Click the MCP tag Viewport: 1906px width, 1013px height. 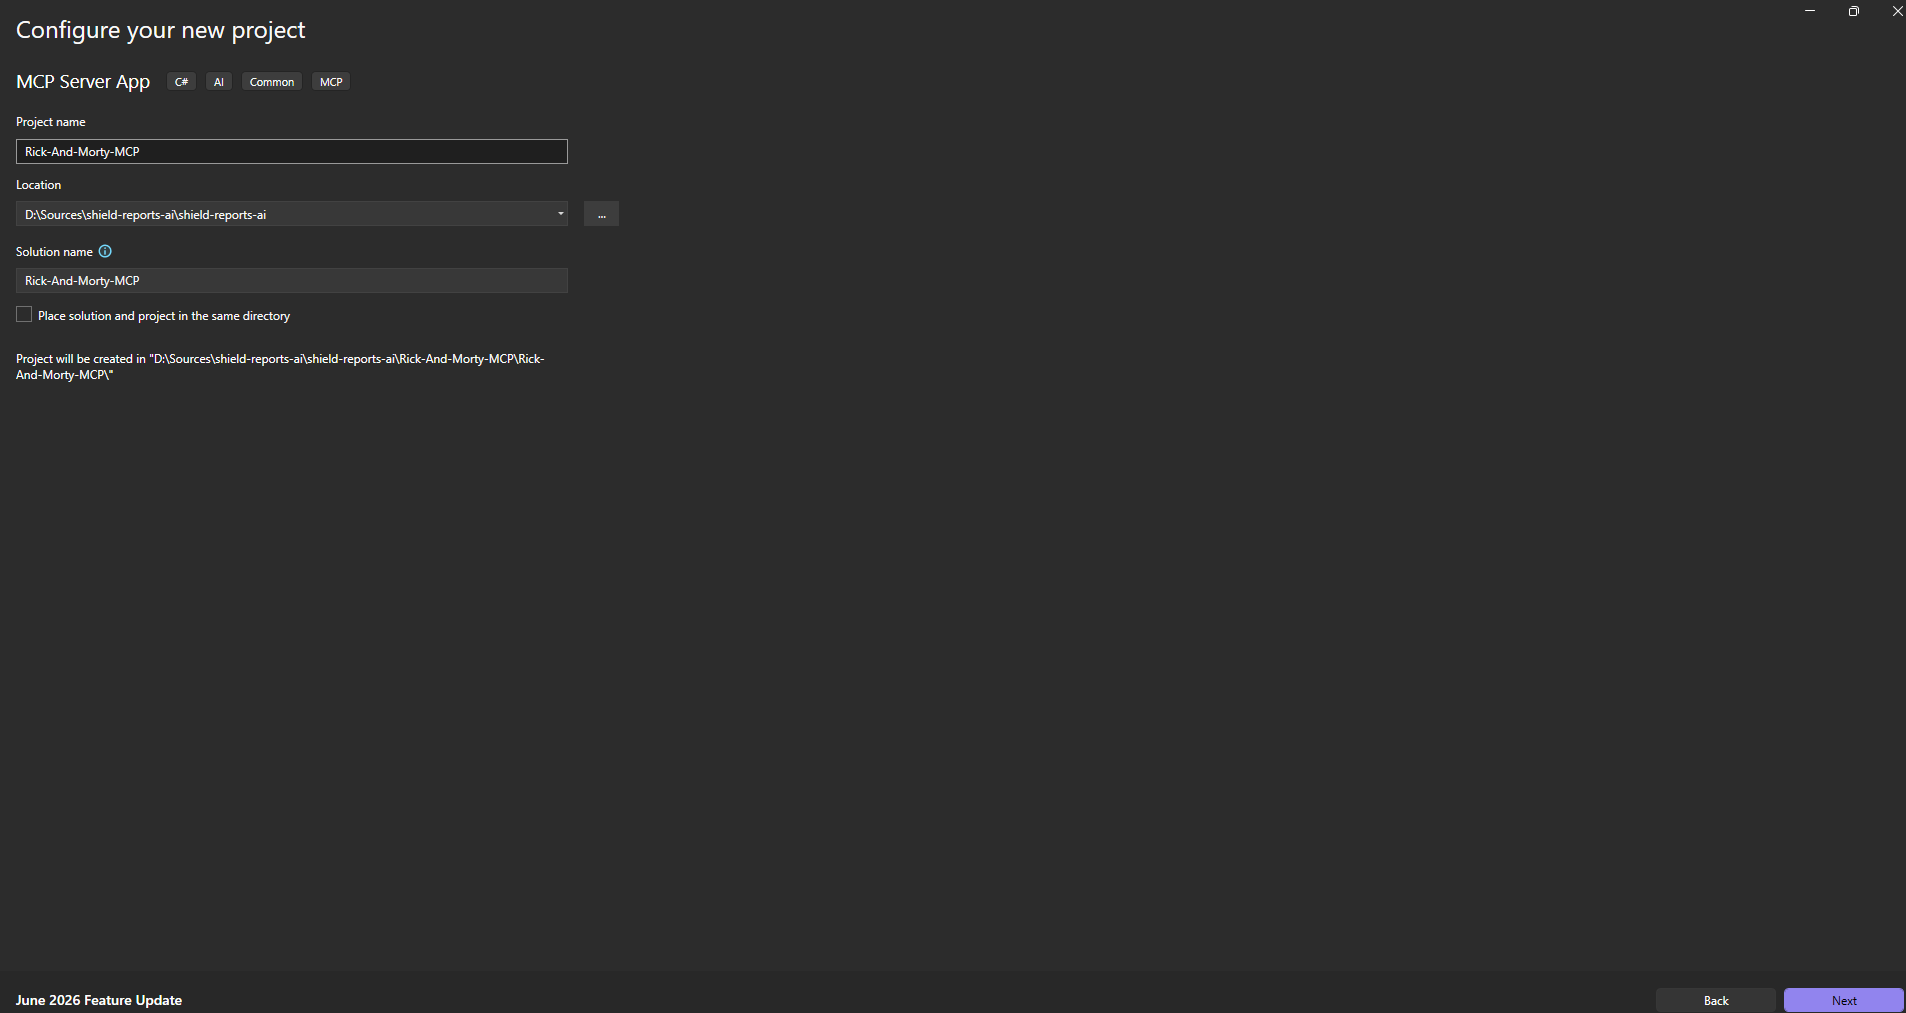click(331, 82)
